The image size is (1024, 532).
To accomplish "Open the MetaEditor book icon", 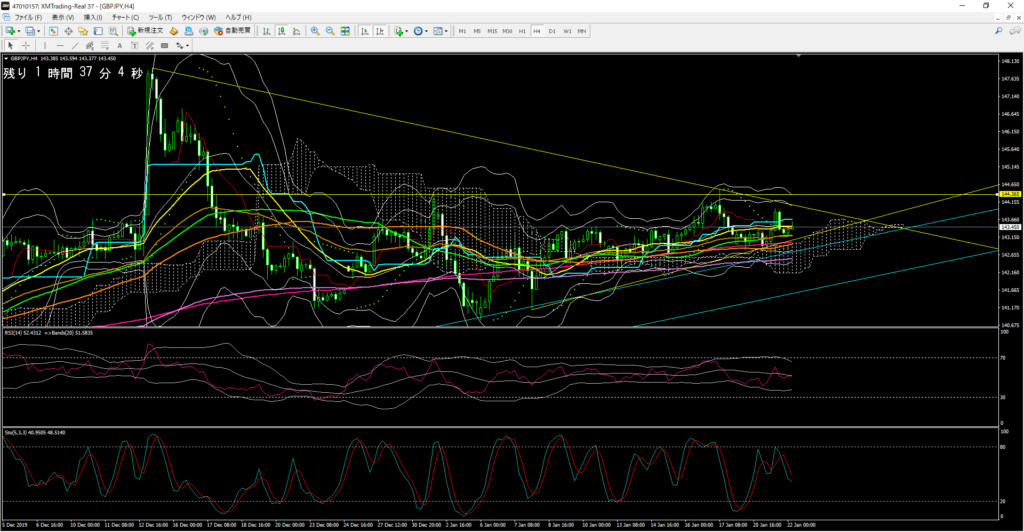I will pos(174,31).
